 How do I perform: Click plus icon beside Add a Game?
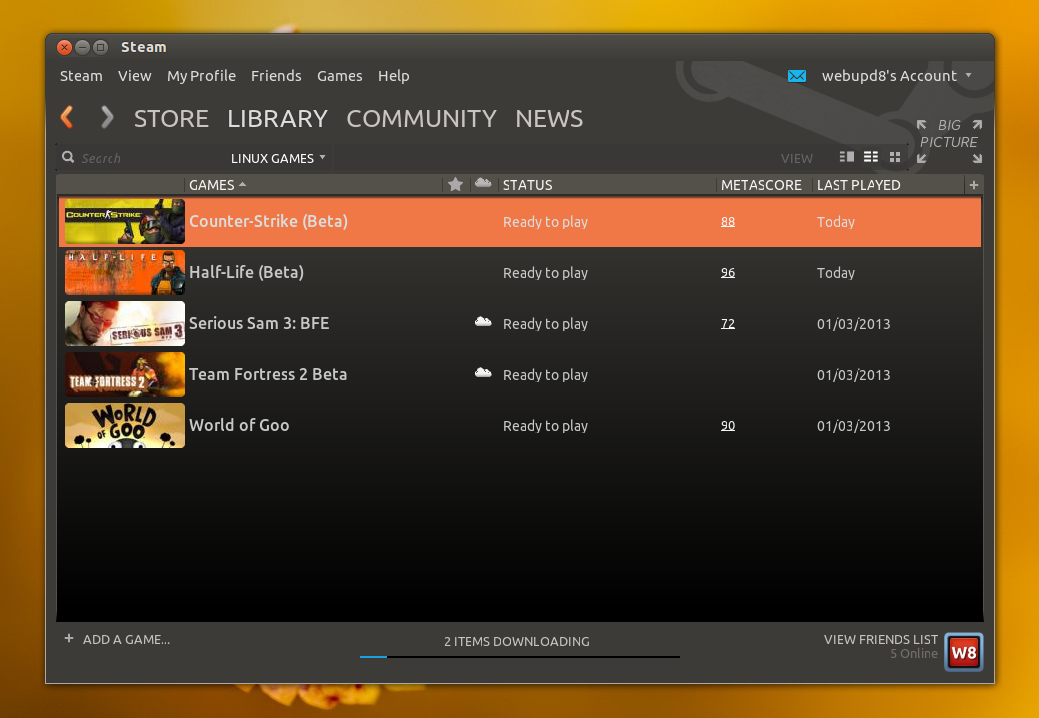tap(69, 639)
